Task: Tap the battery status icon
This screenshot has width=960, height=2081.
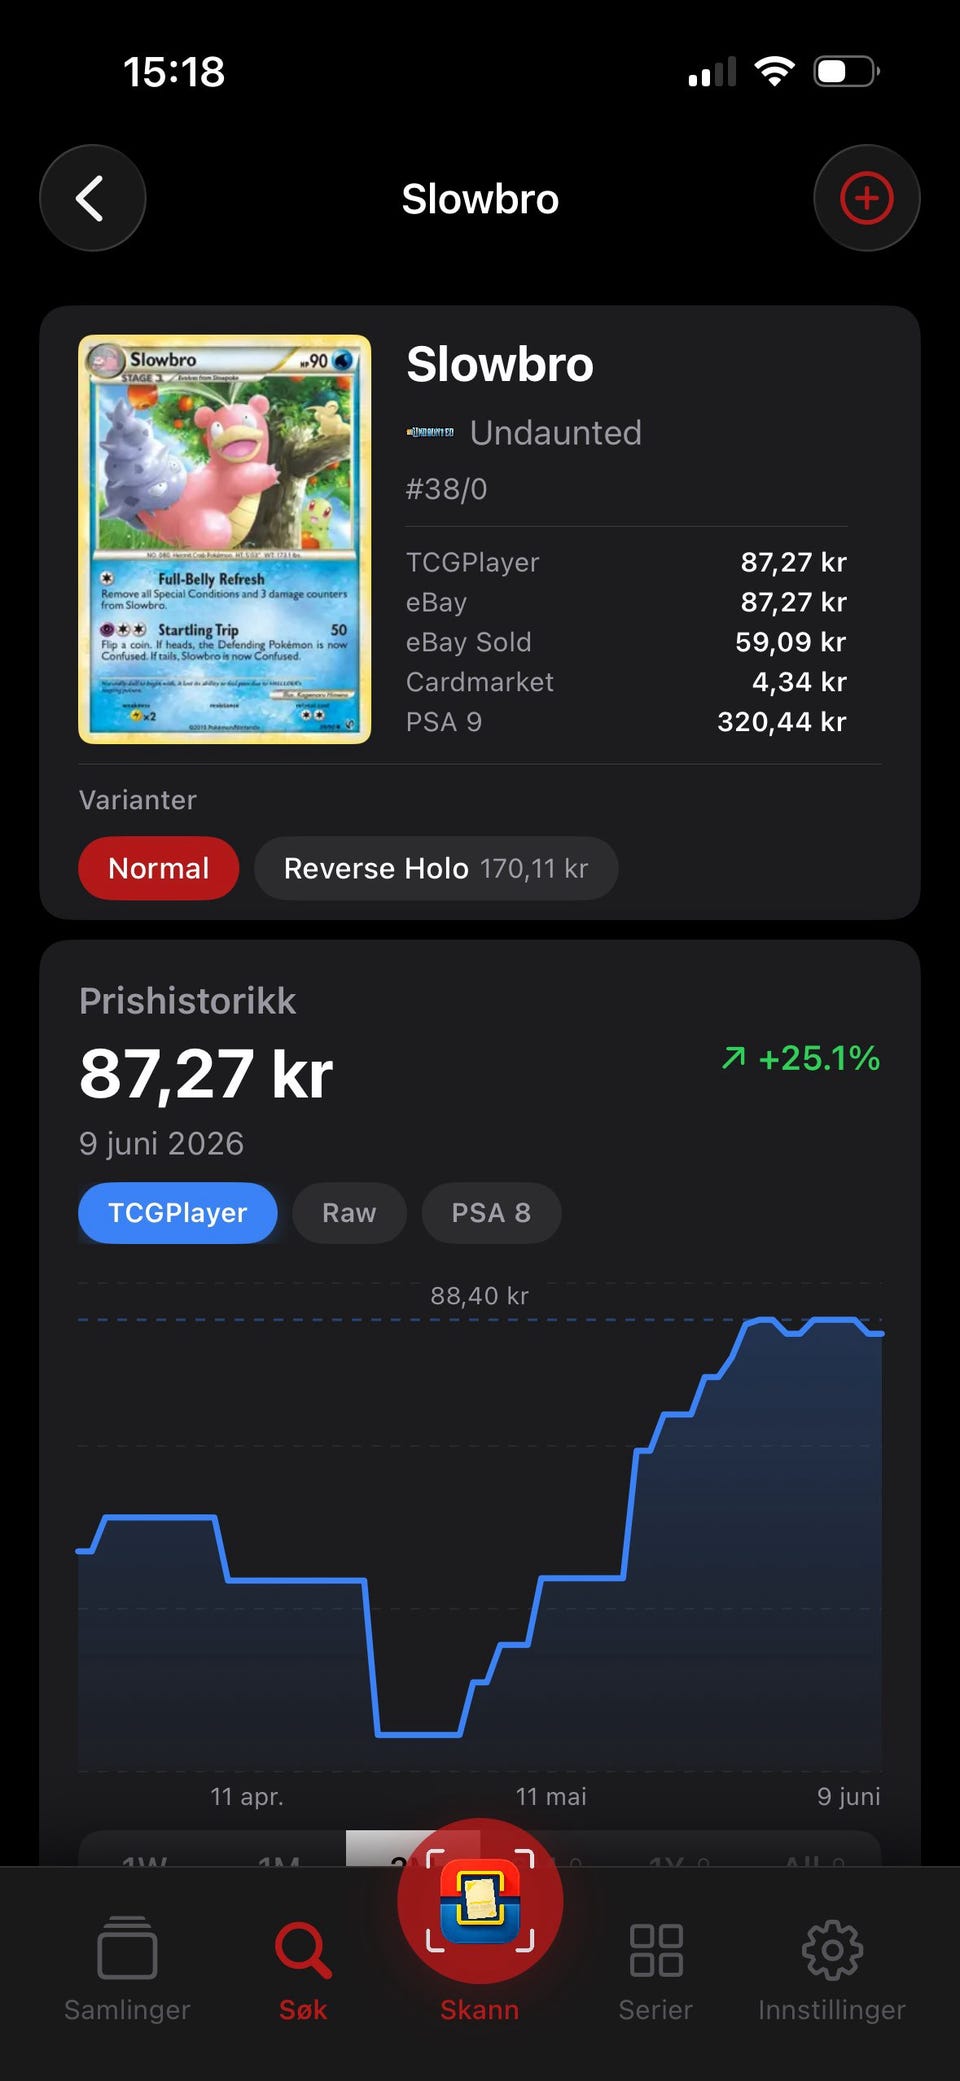Action: [847, 71]
